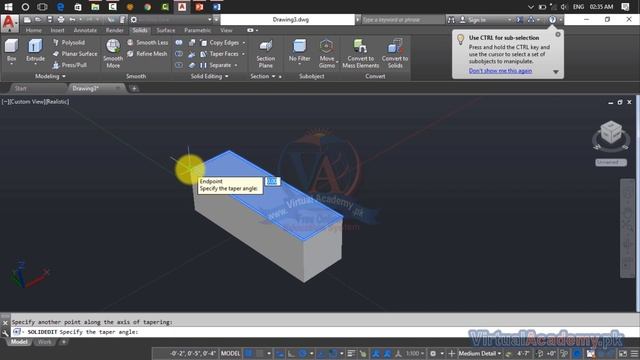
Task: Switch to the Insert ribbon tab
Action: coord(57,30)
